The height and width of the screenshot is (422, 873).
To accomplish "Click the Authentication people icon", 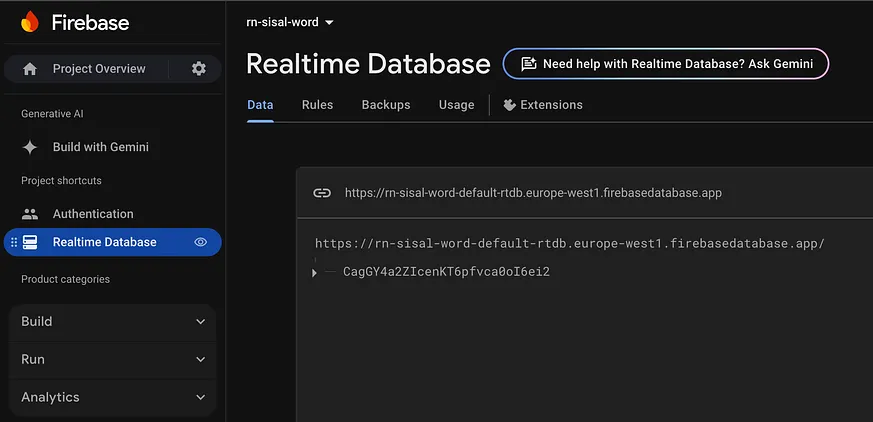I will [x=30, y=214].
